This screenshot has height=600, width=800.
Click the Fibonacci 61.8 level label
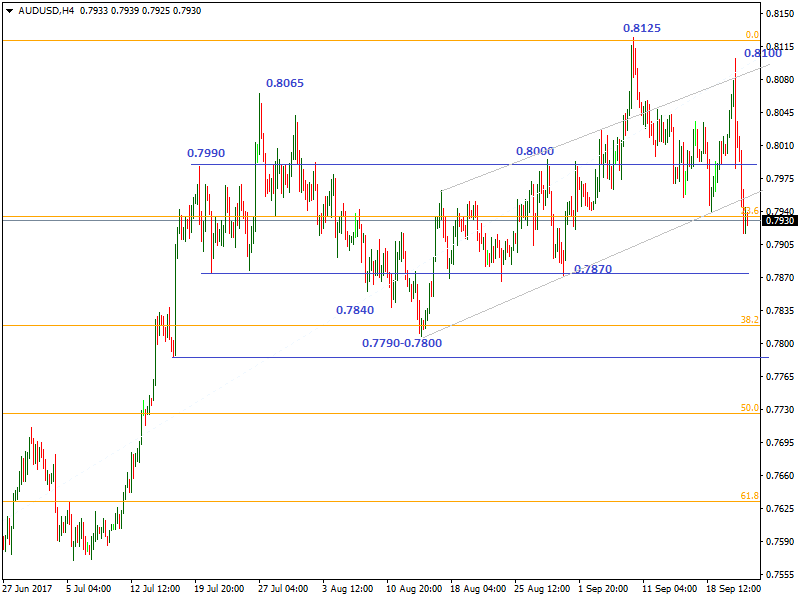pyautogui.click(x=748, y=496)
